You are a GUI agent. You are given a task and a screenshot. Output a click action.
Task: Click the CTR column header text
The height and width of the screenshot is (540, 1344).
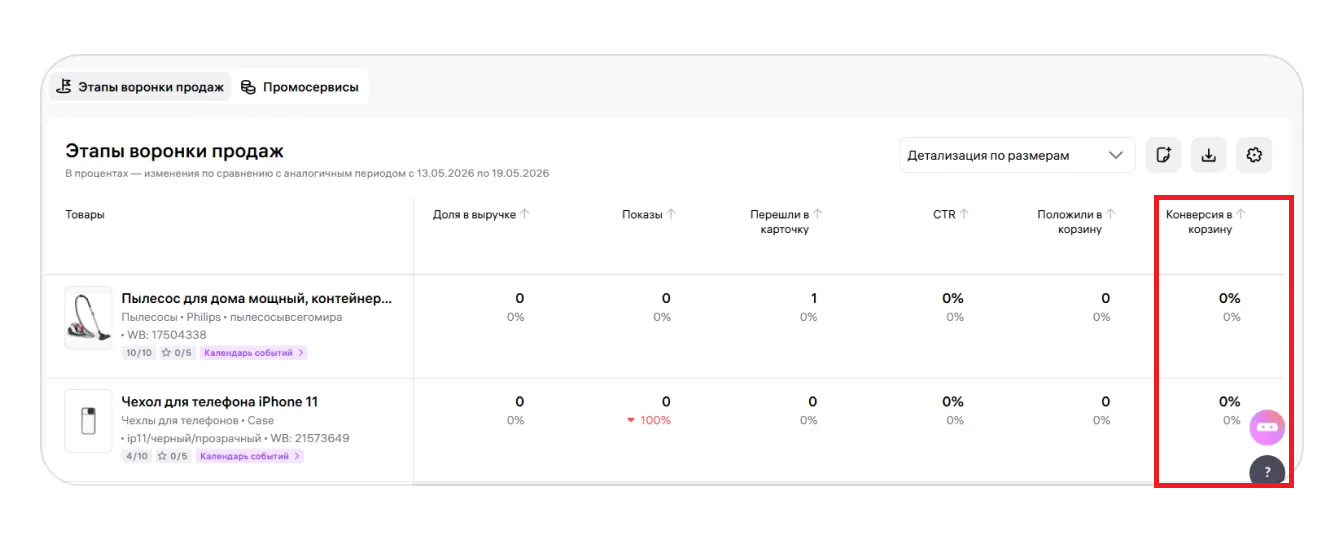[x=944, y=214]
